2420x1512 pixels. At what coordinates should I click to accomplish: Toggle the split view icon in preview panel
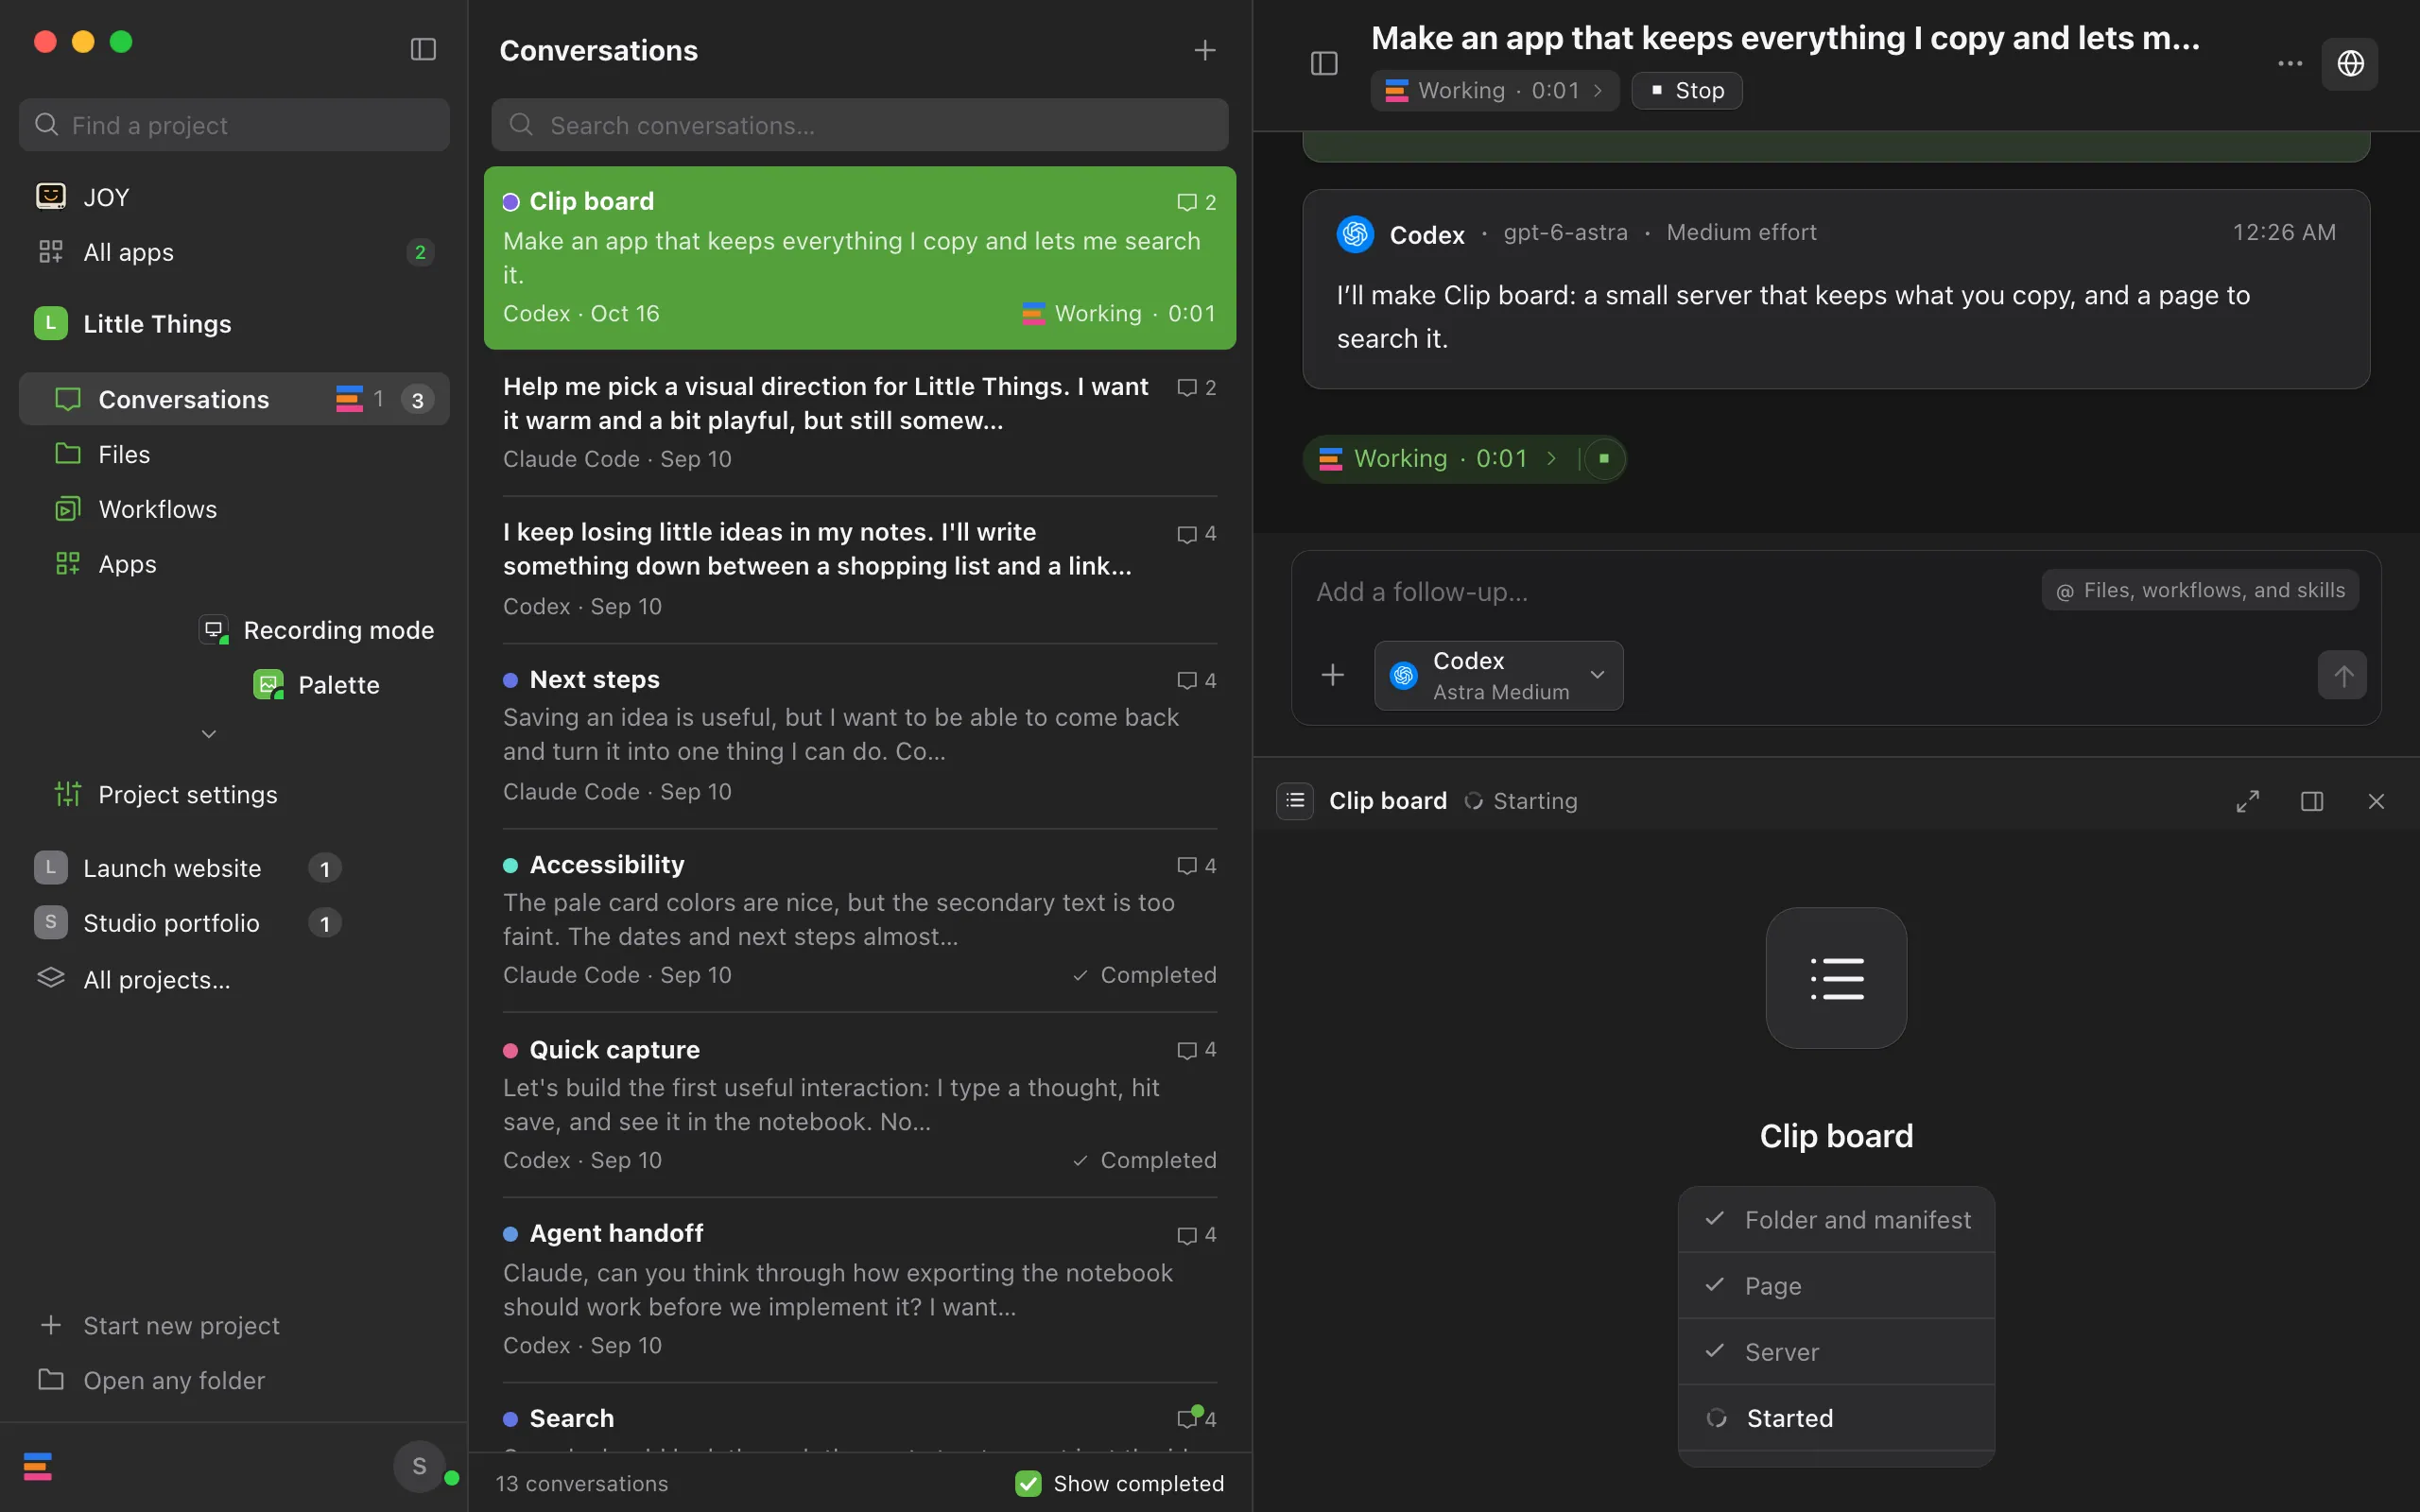pos(2312,801)
